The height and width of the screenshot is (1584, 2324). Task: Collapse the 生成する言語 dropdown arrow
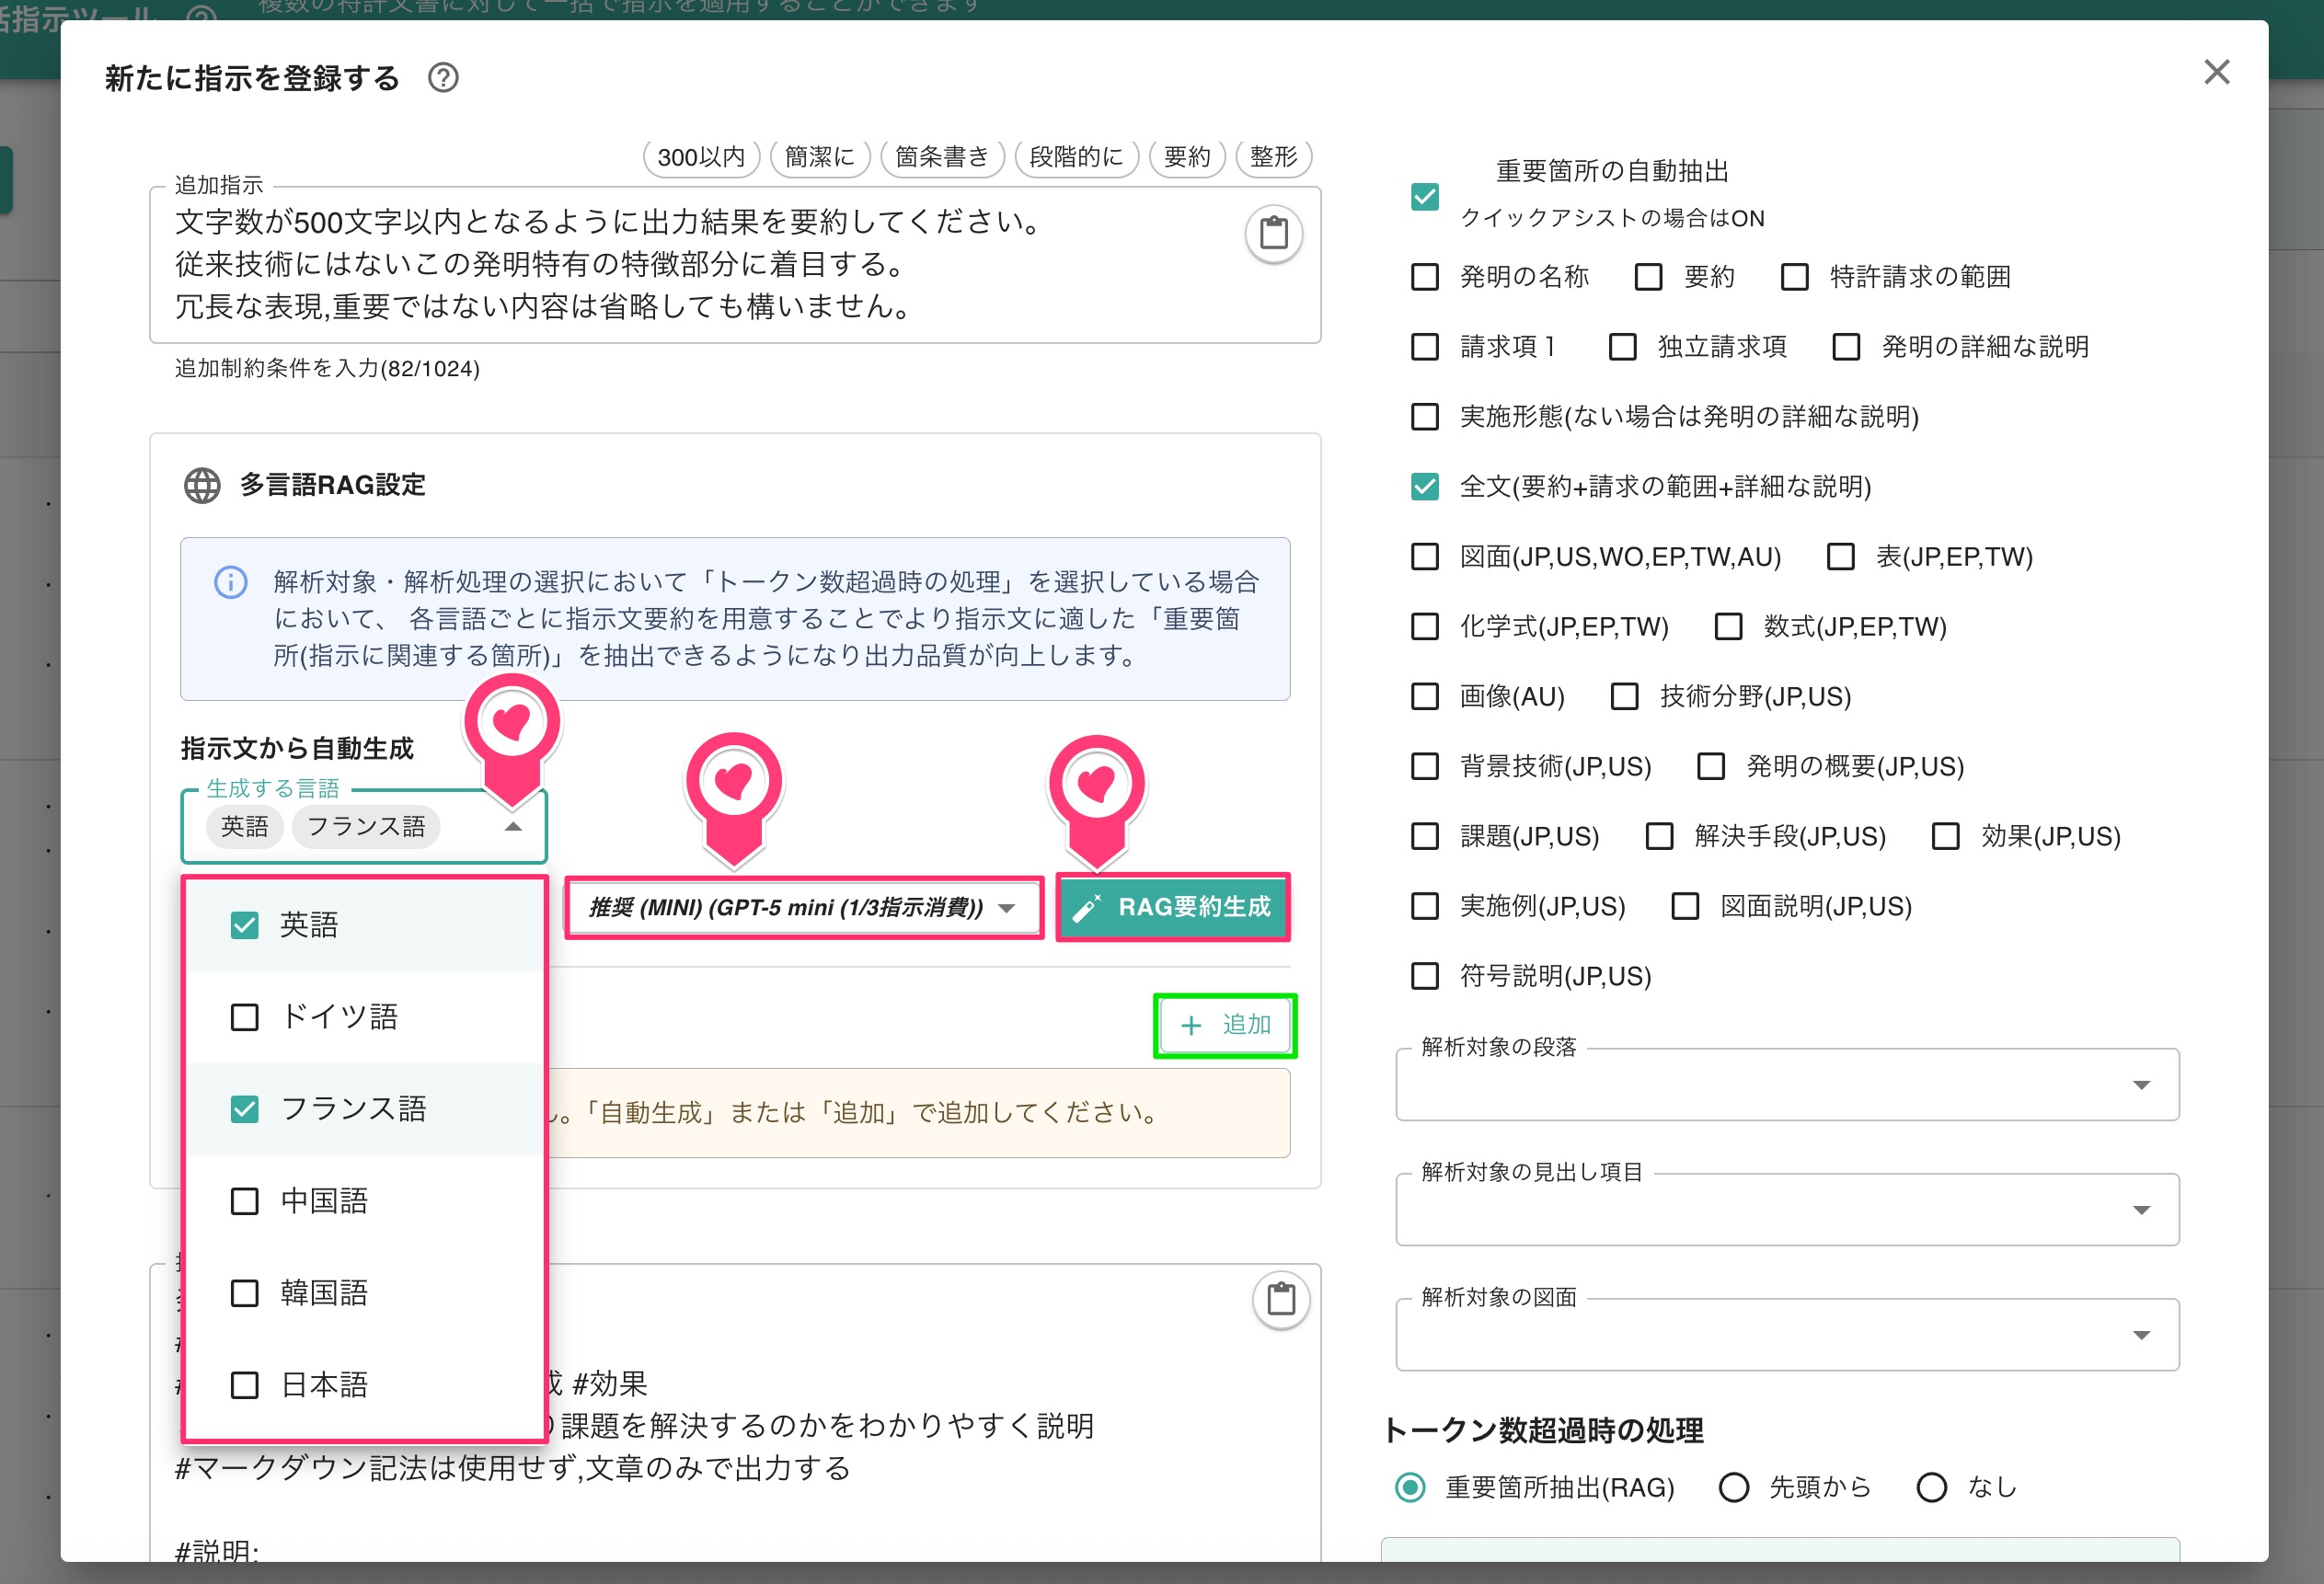click(513, 827)
